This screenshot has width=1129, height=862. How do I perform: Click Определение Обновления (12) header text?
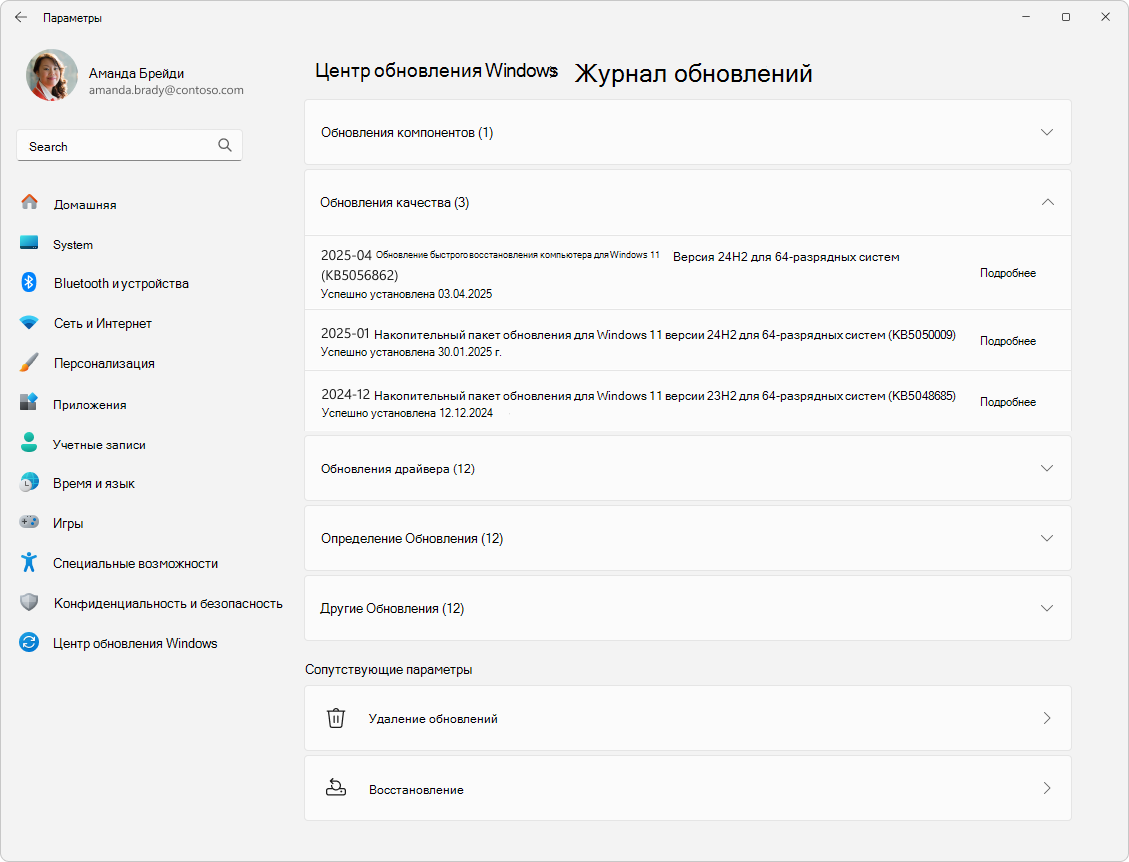tap(412, 539)
